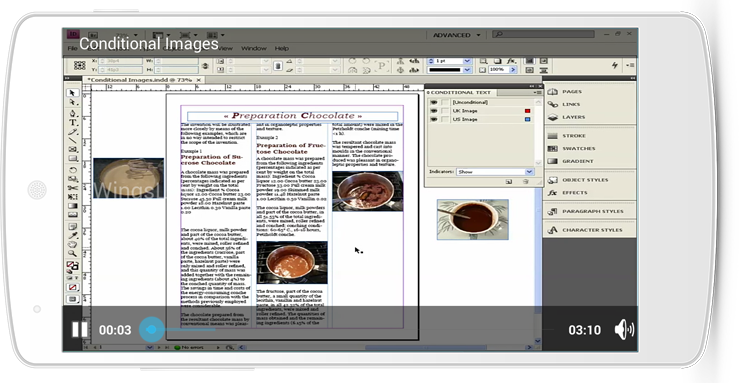Select the Zoom magnifier tool
The image size is (739, 383).
click(x=72, y=254)
